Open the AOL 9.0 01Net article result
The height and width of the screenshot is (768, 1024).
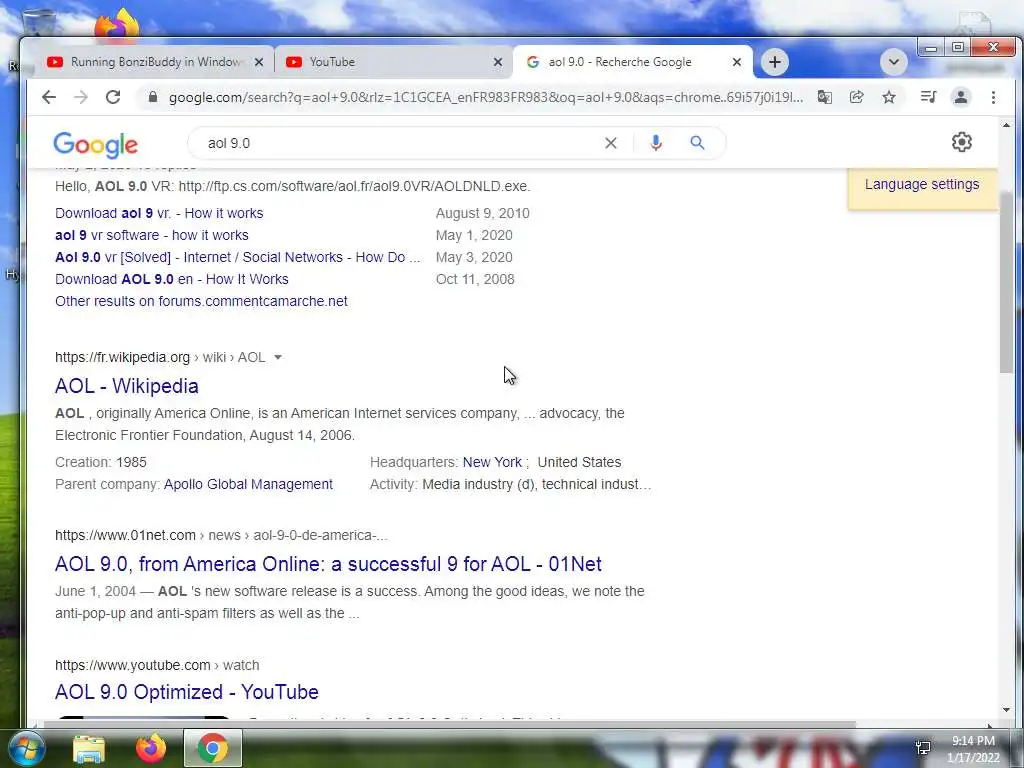tap(328, 564)
